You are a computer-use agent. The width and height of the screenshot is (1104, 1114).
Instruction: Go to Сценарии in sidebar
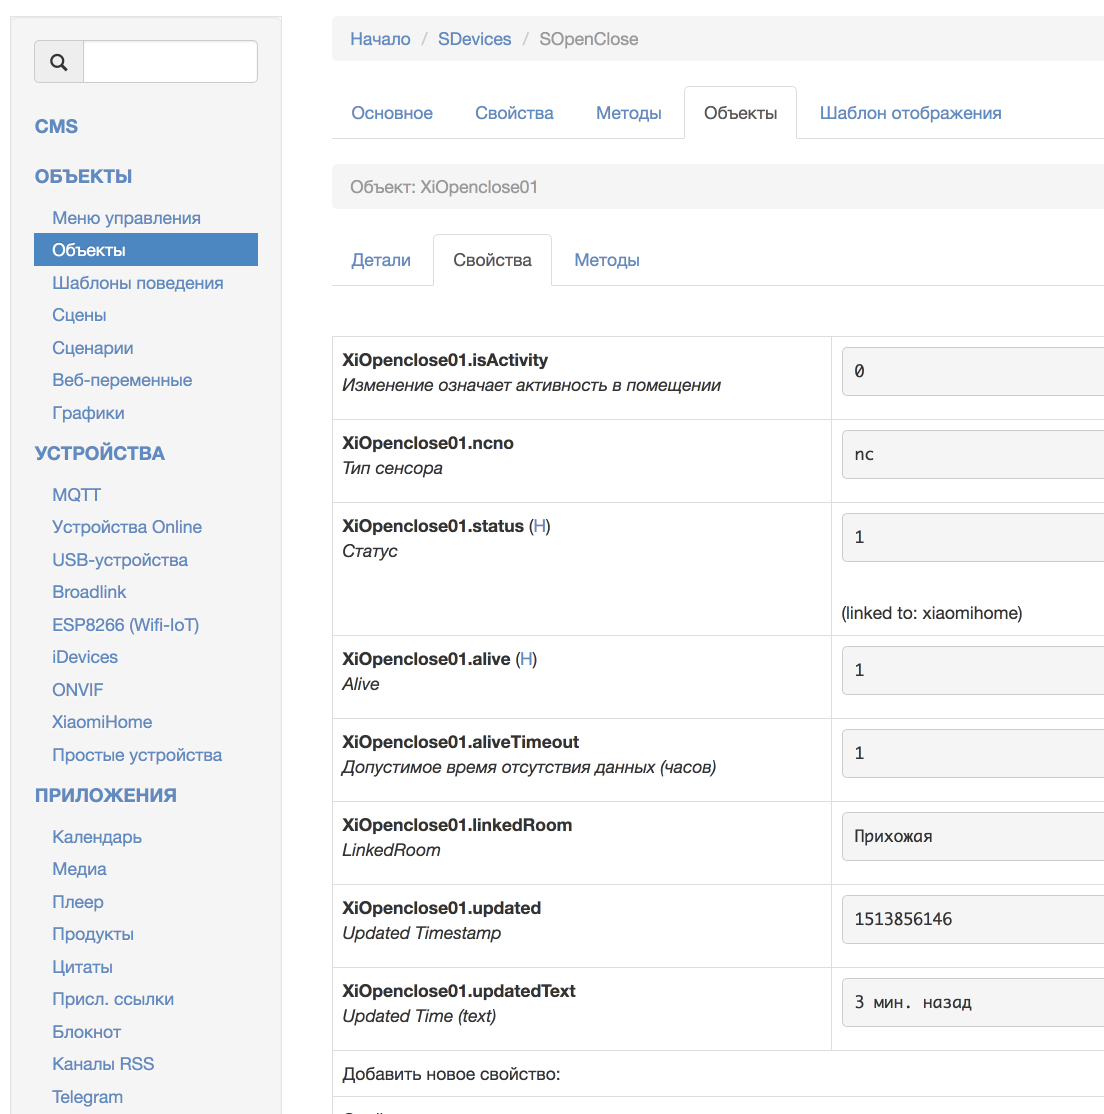pos(93,348)
